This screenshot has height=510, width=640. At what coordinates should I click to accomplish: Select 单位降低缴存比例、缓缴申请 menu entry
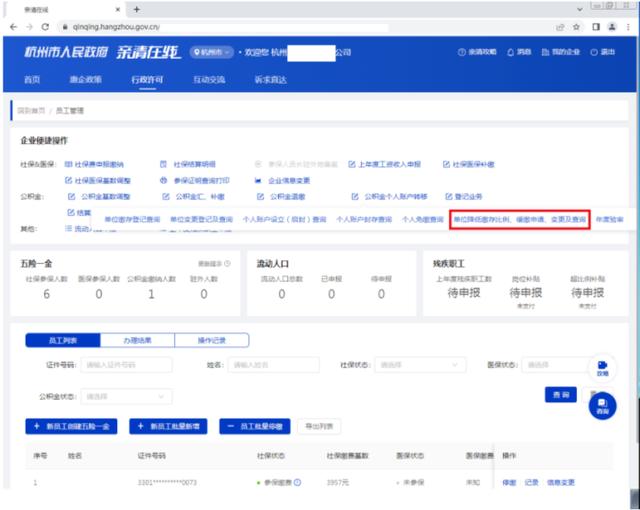click(x=520, y=220)
